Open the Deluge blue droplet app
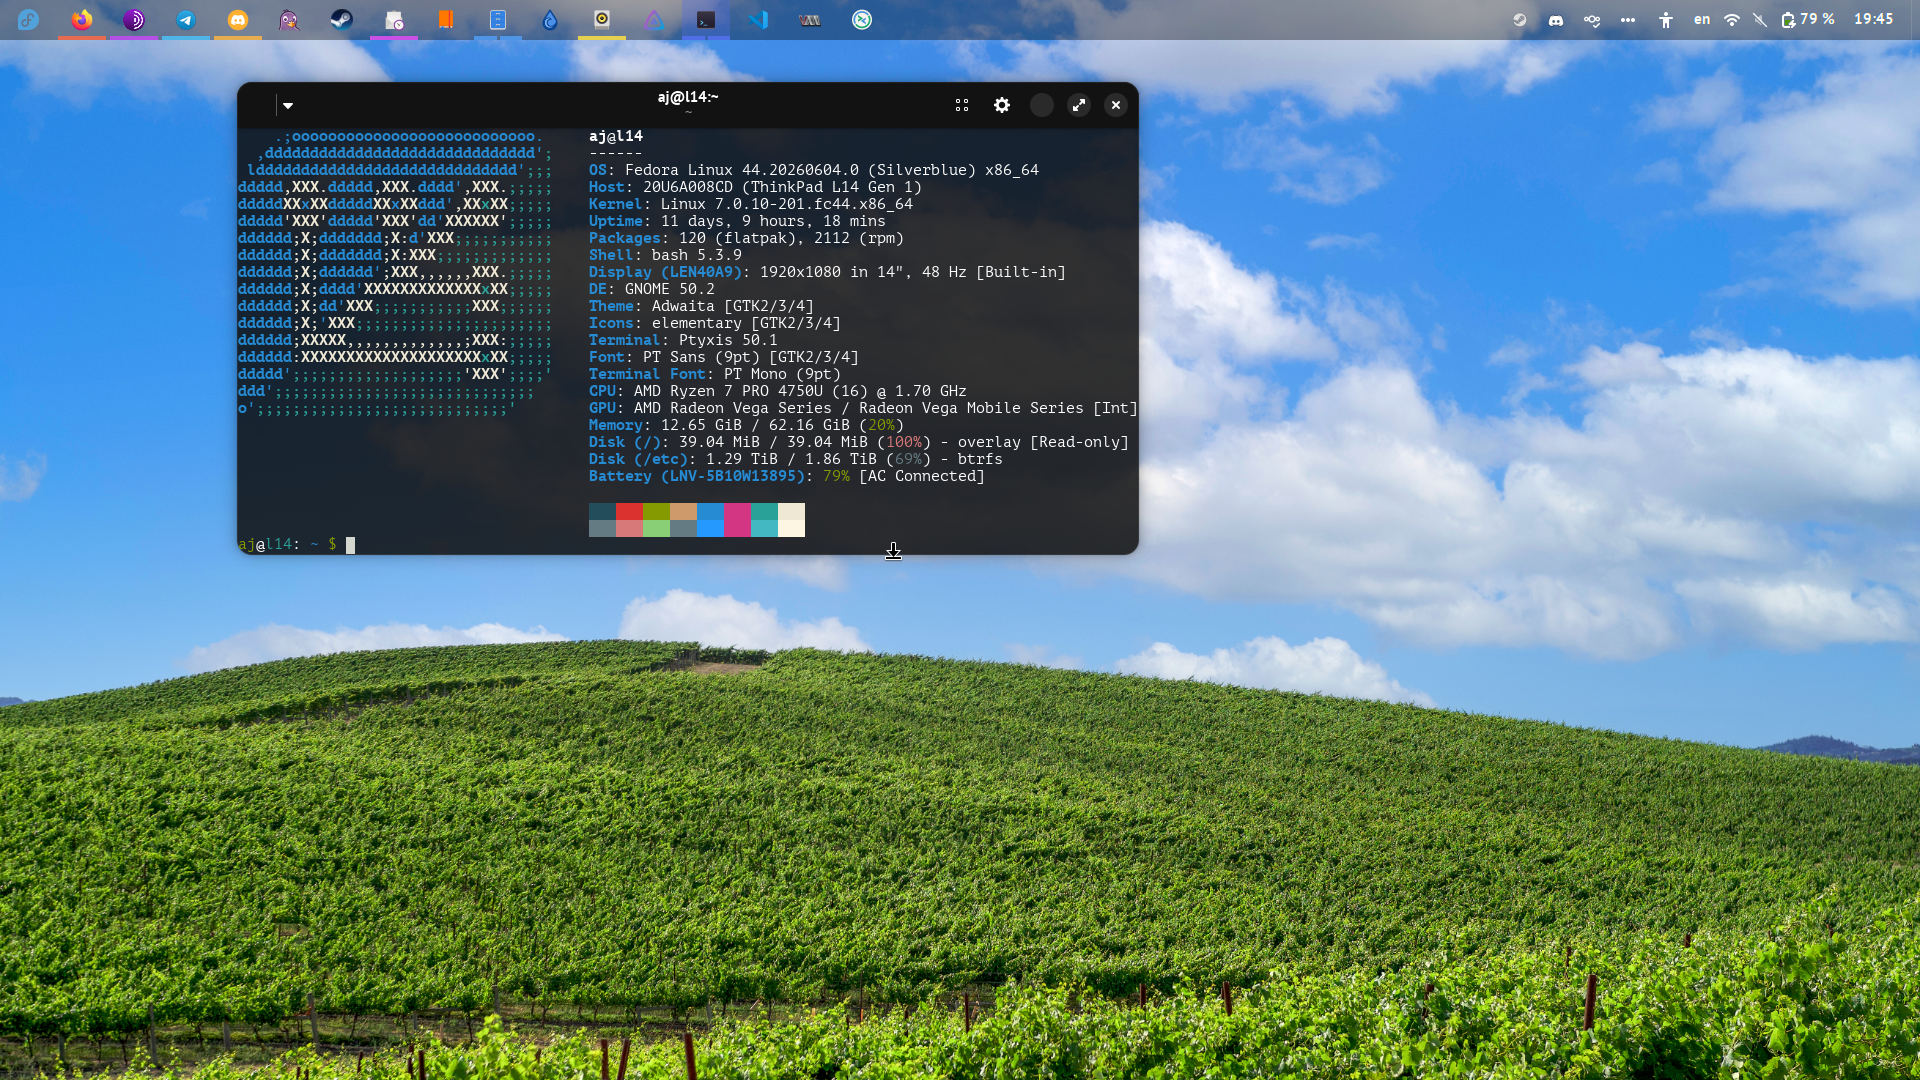This screenshot has width=1920, height=1080. click(x=550, y=20)
